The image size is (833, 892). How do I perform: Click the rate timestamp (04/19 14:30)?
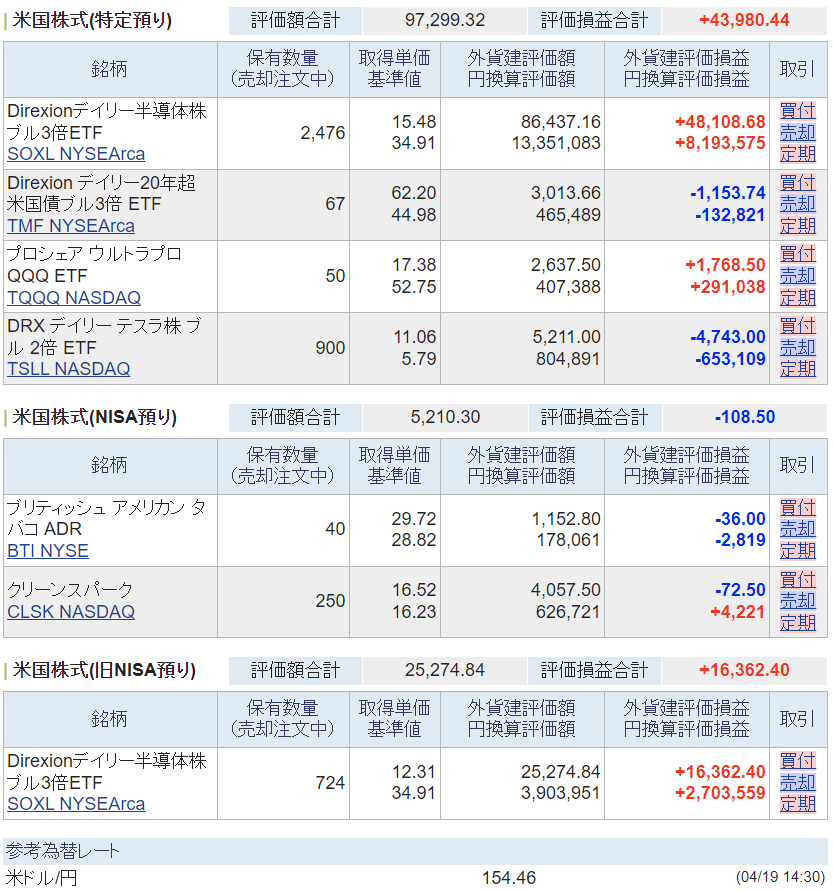780,877
